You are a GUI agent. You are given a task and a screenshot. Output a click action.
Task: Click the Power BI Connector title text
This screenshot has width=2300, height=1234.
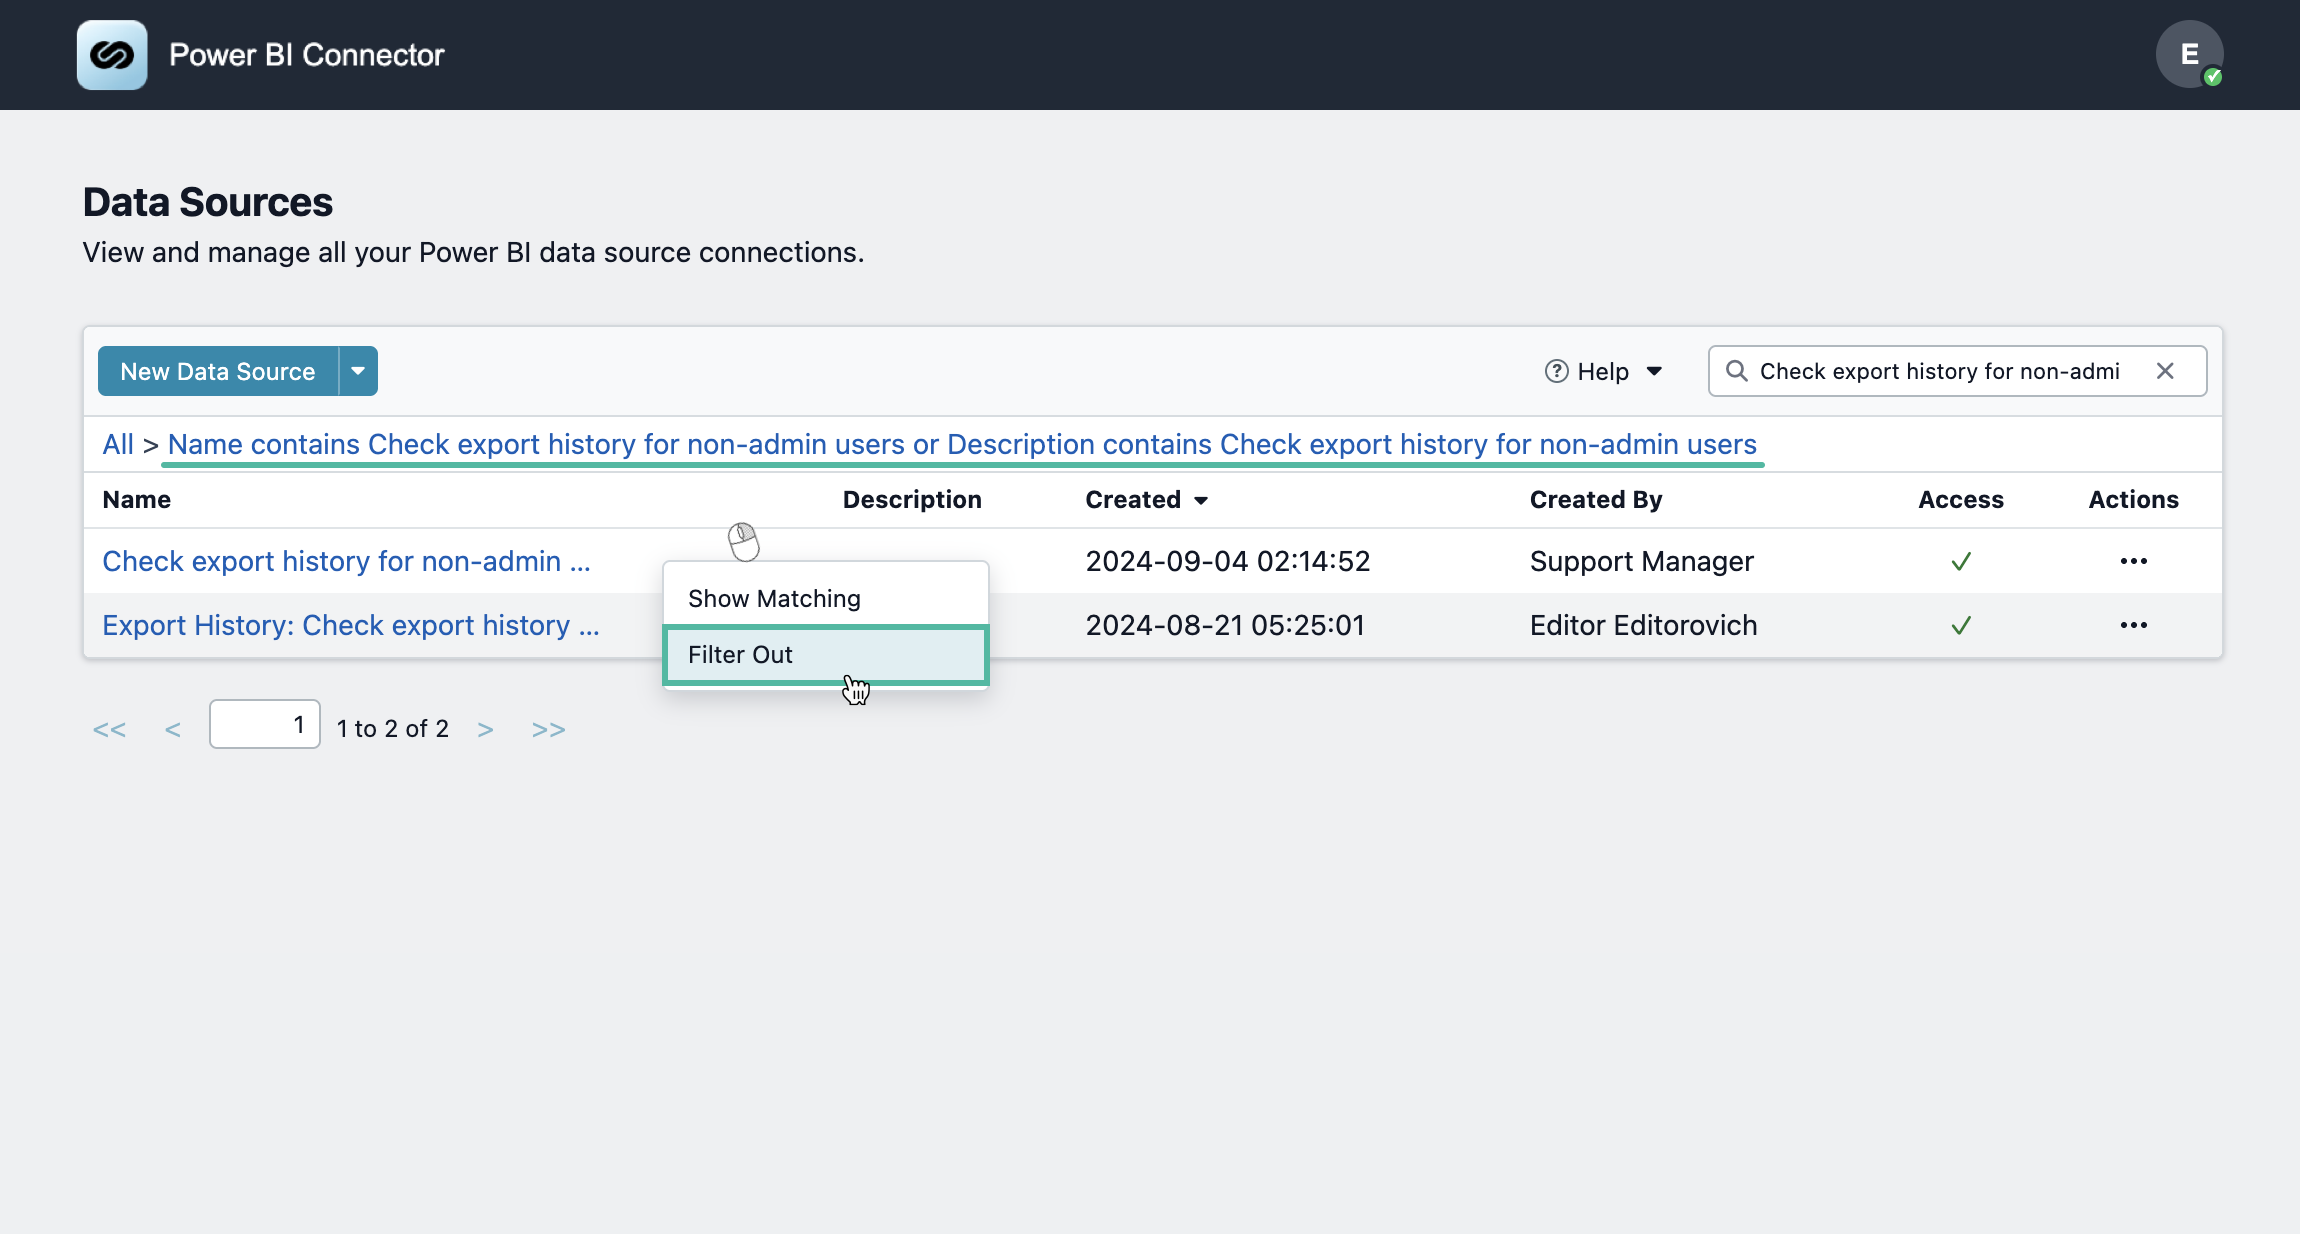point(306,55)
